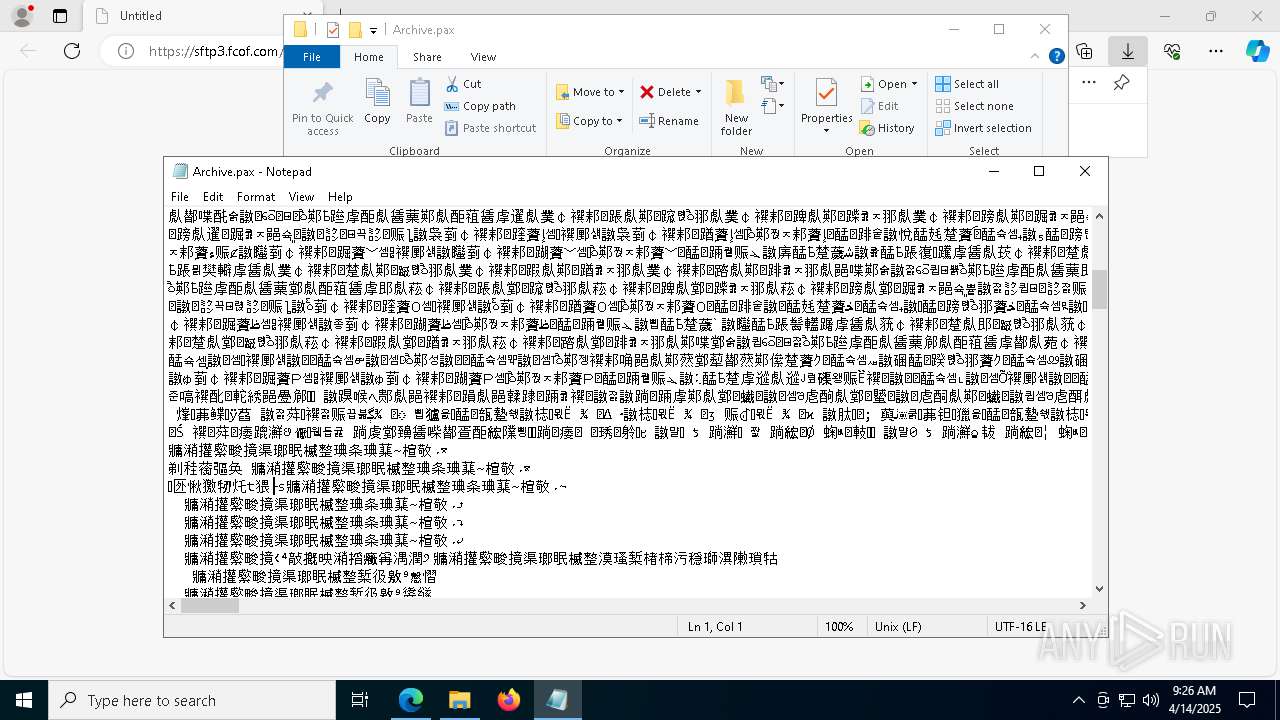Viewport: 1280px width, 720px height.
Task: Open the volume control in tray
Action: point(1150,700)
